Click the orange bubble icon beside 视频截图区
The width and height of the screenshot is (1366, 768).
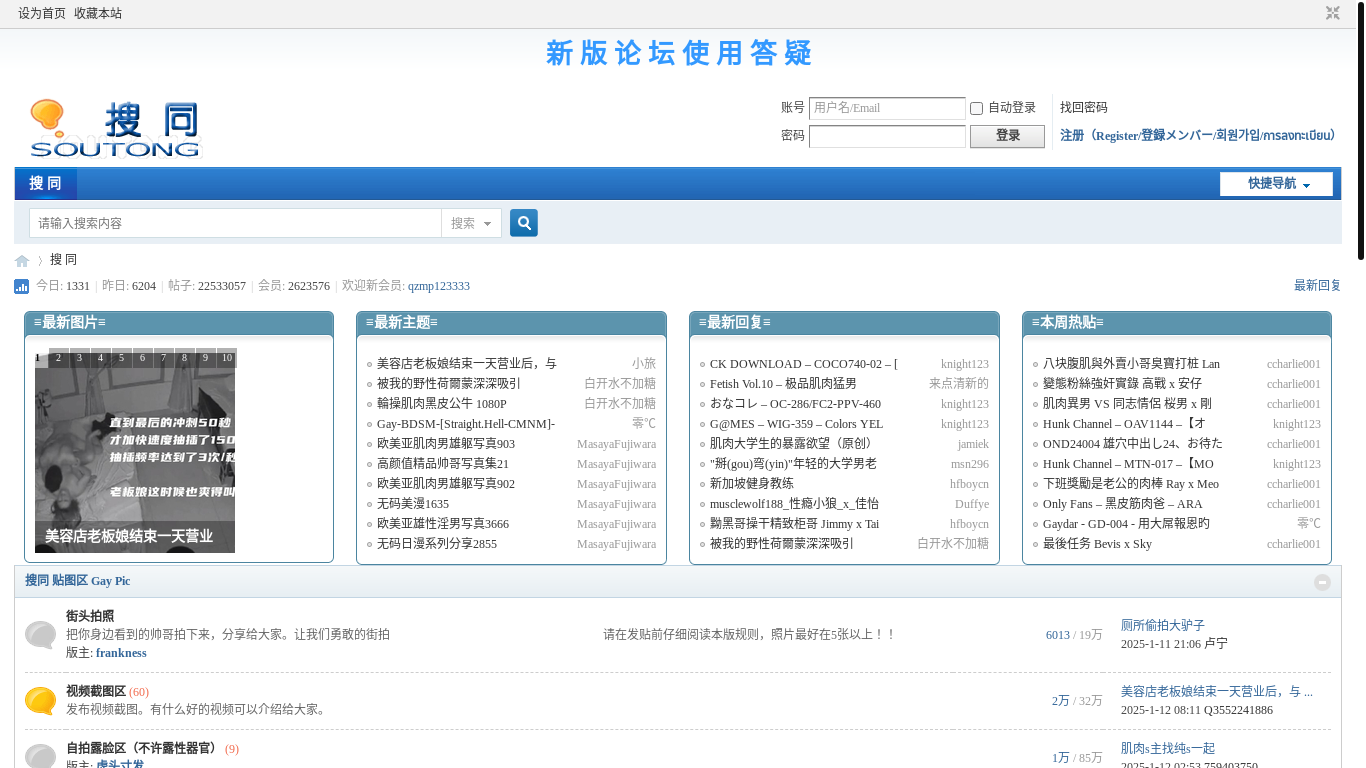coord(41,701)
